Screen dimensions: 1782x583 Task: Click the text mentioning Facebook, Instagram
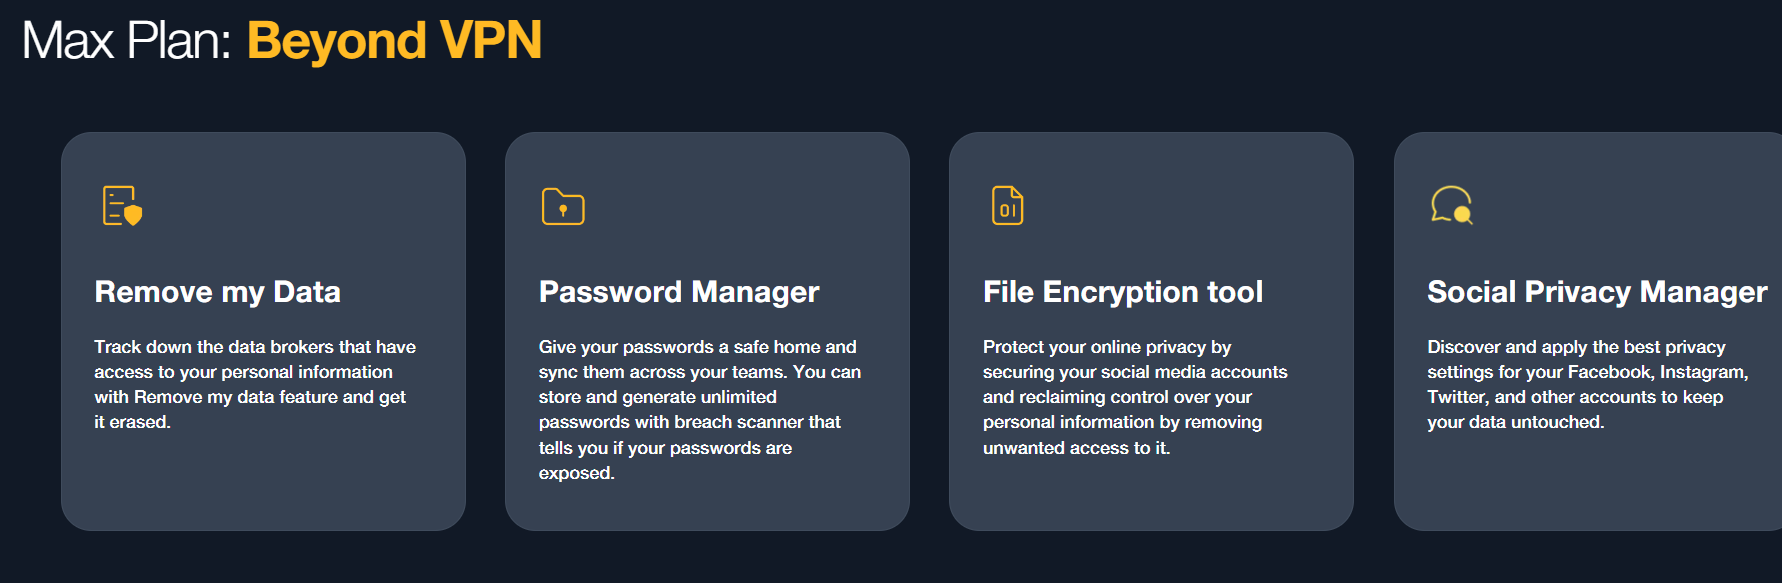pyautogui.click(x=1588, y=372)
